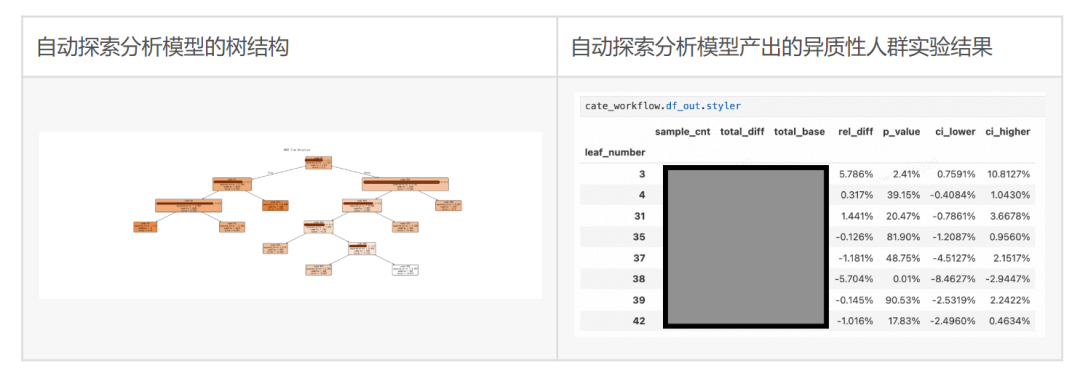Click ci_higher value 0.4634%

tap(1011, 321)
